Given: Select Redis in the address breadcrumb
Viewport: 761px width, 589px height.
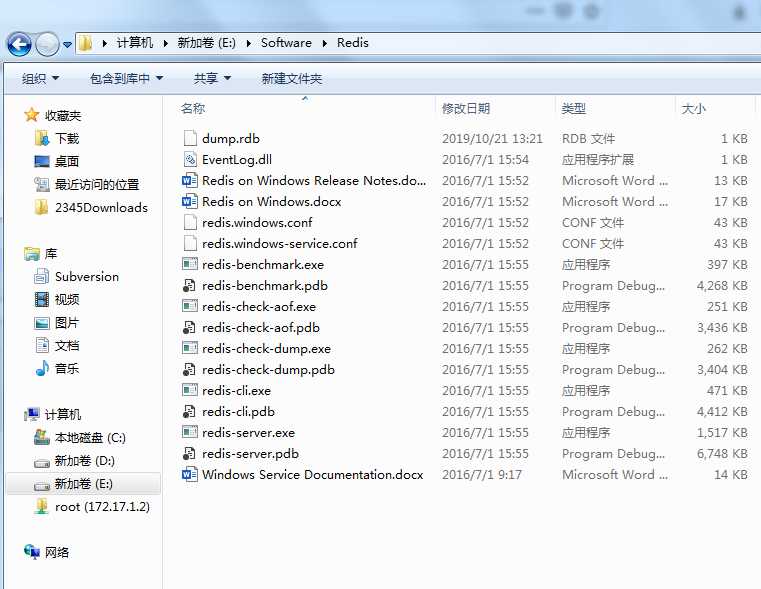Looking at the screenshot, I should pyautogui.click(x=353, y=43).
